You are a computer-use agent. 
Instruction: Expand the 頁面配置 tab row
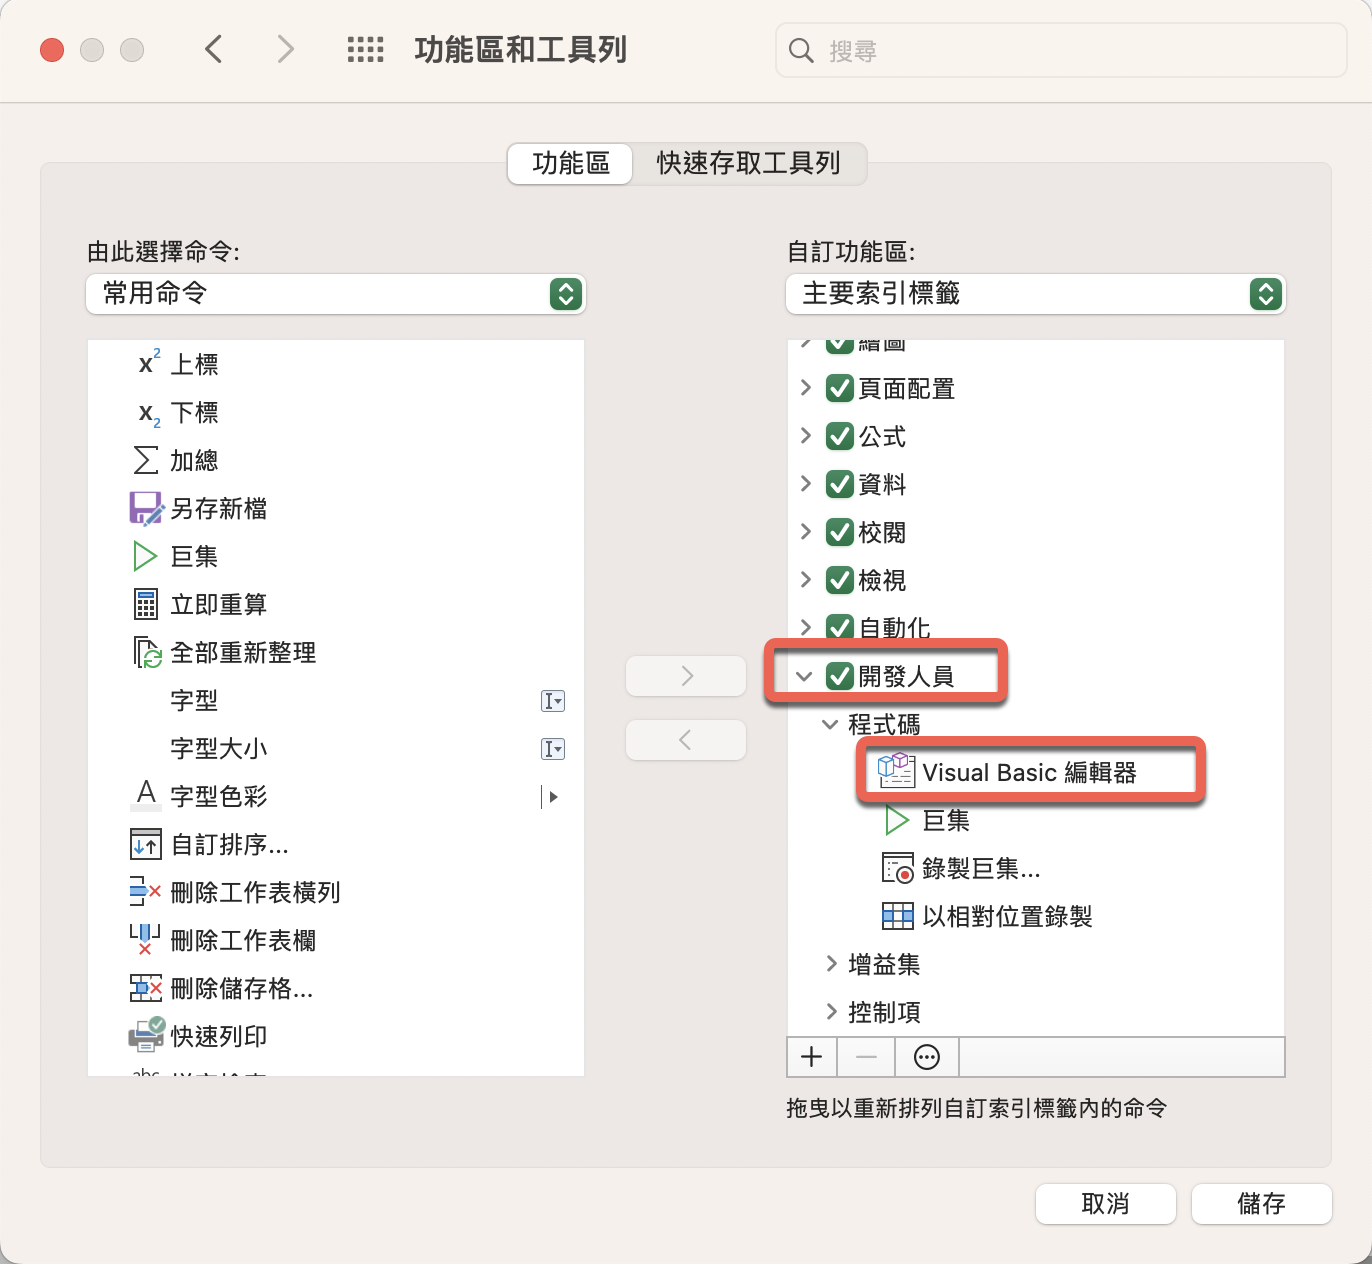tap(806, 388)
